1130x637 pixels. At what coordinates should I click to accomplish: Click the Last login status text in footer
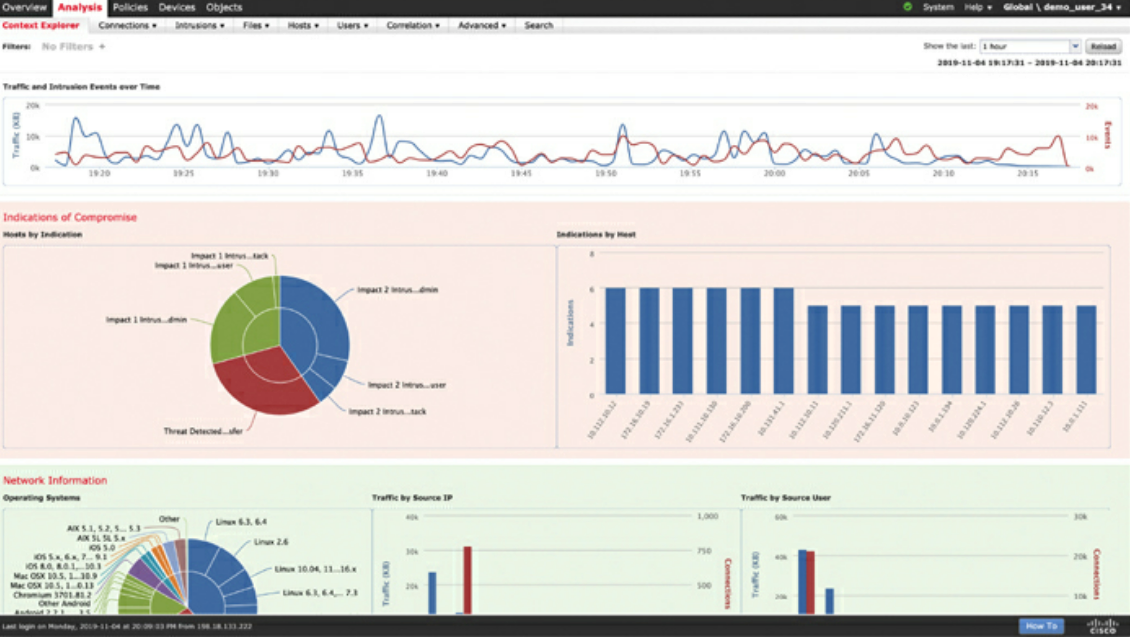(127, 626)
